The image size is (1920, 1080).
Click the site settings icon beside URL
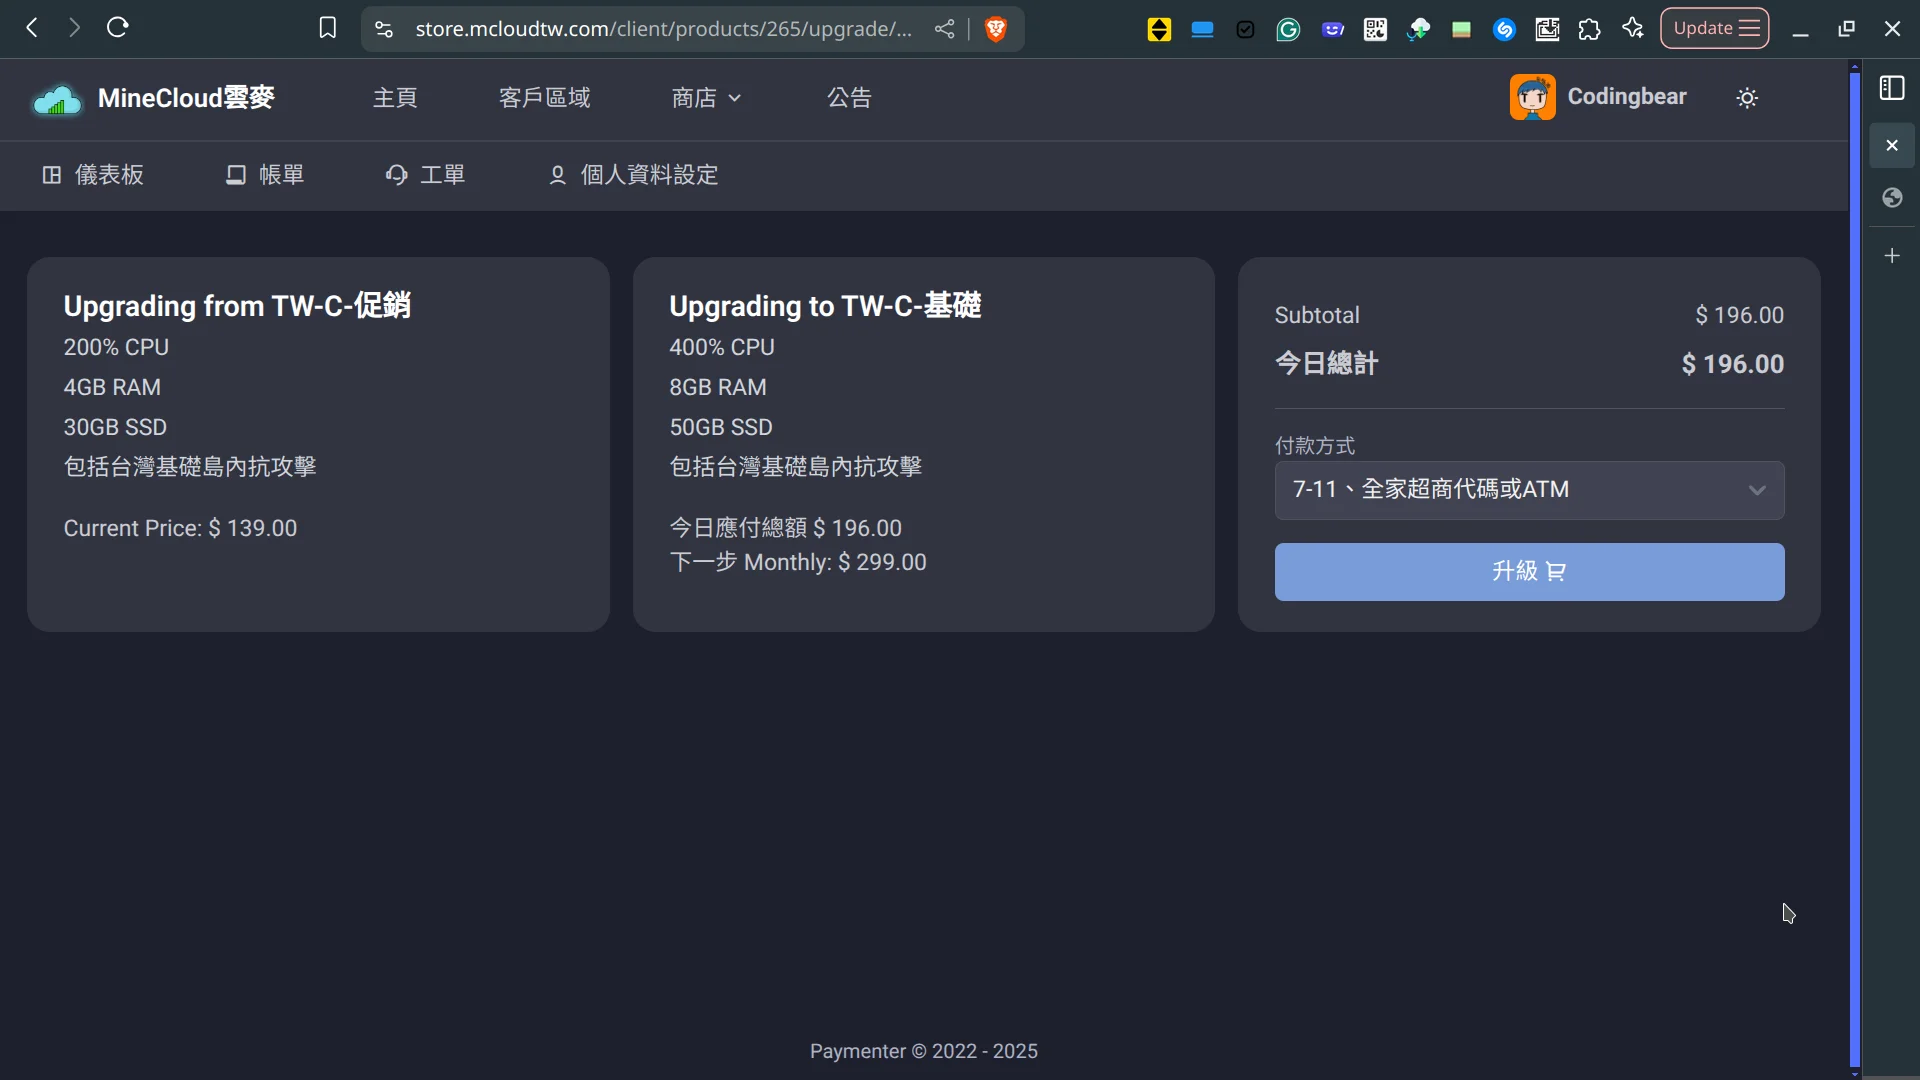[x=384, y=29]
